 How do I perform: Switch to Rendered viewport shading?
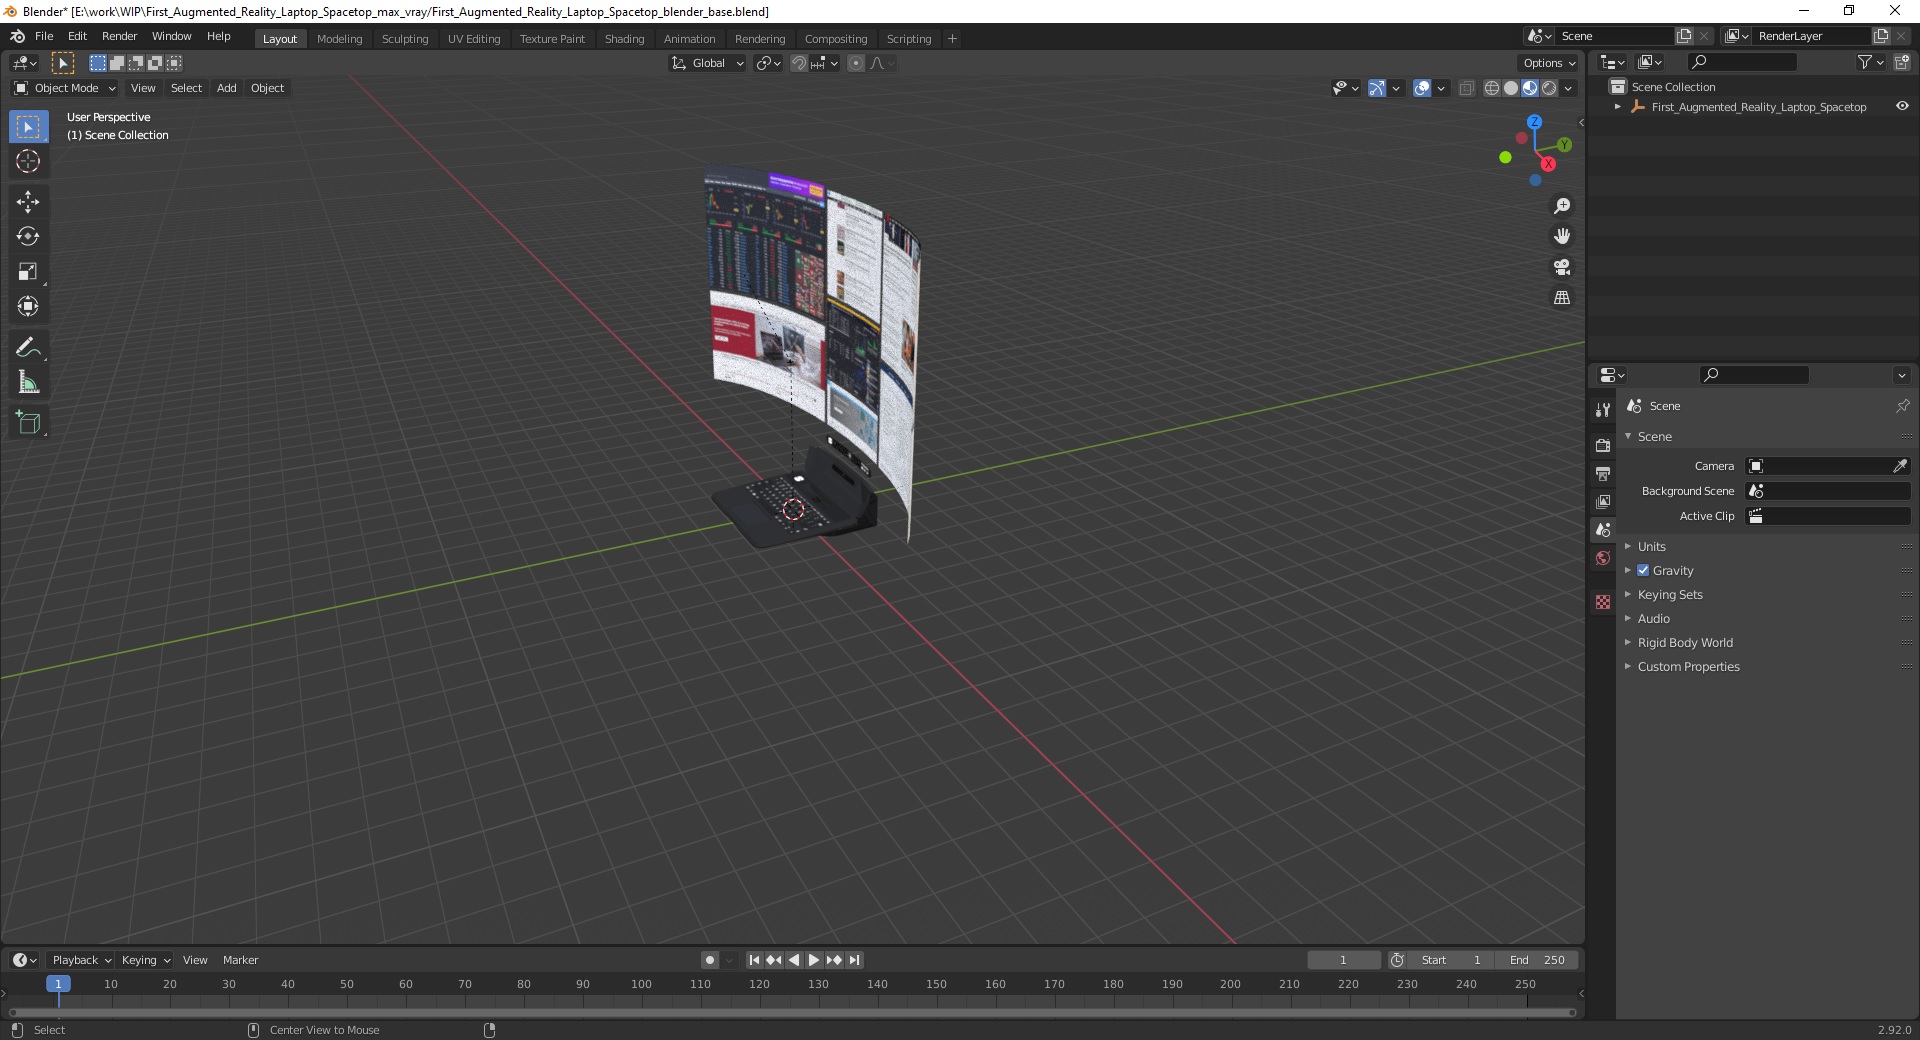pyautogui.click(x=1549, y=88)
